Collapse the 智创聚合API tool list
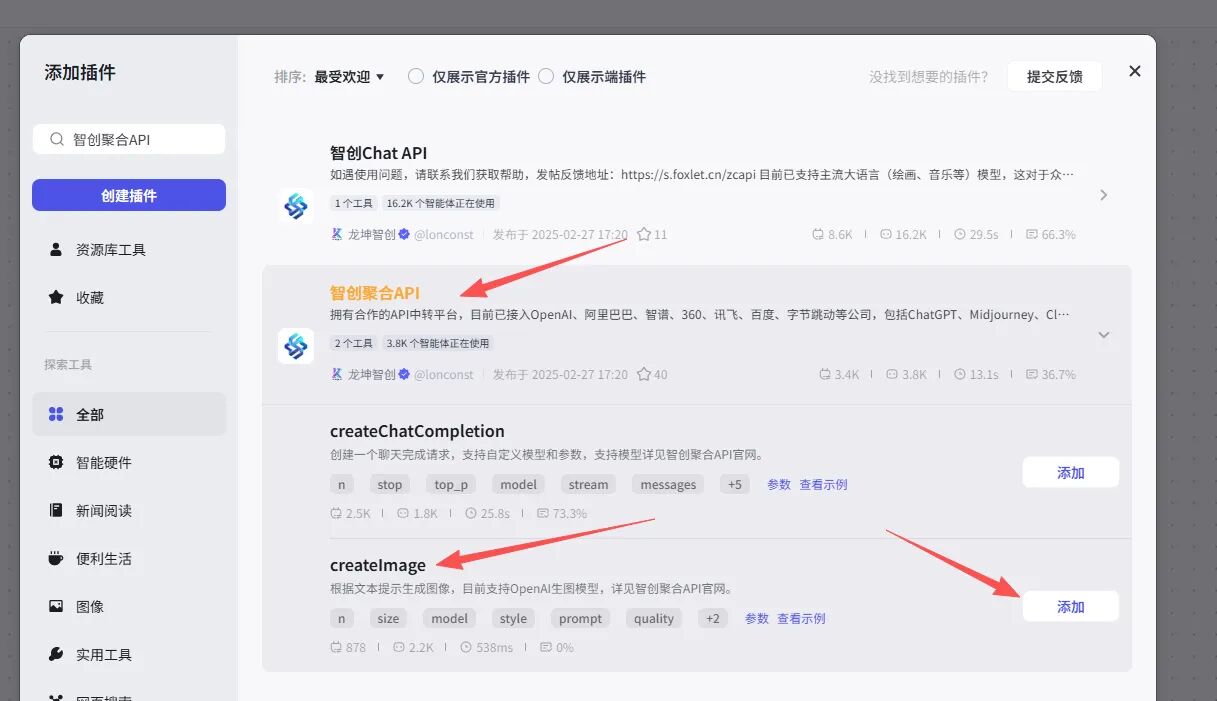 [1103, 336]
